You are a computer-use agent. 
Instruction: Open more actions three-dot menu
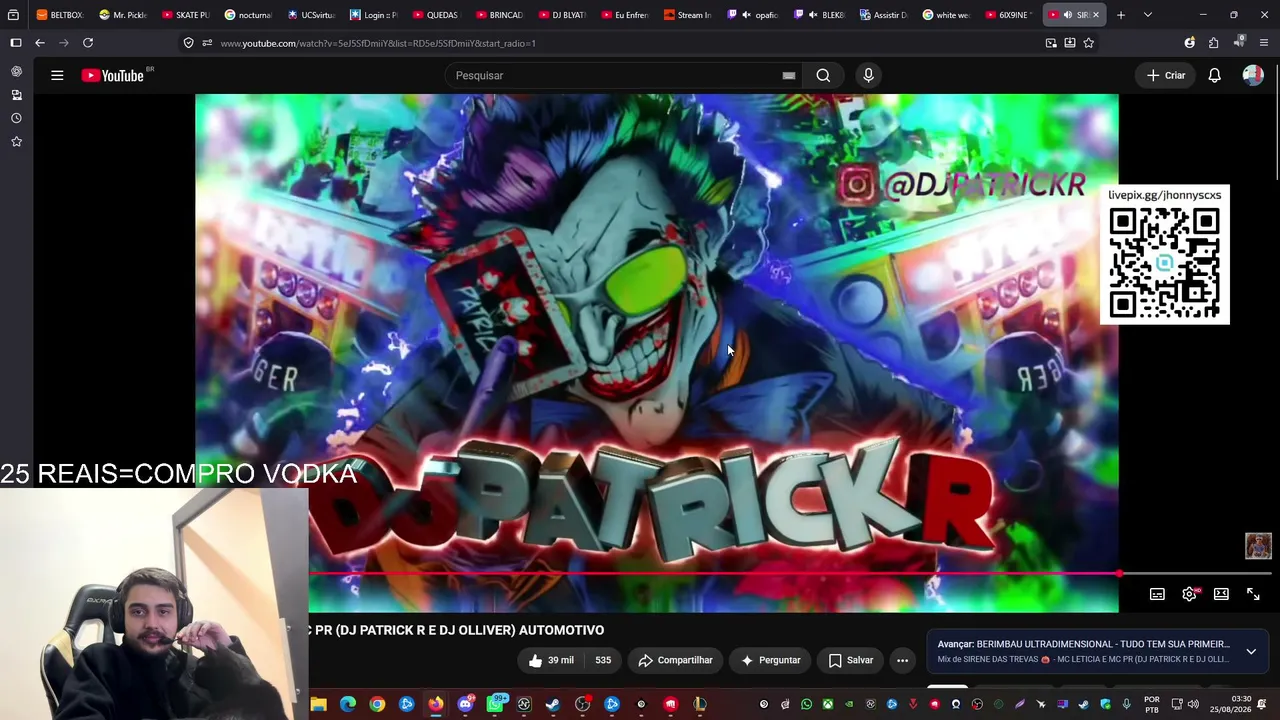[x=902, y=660]
